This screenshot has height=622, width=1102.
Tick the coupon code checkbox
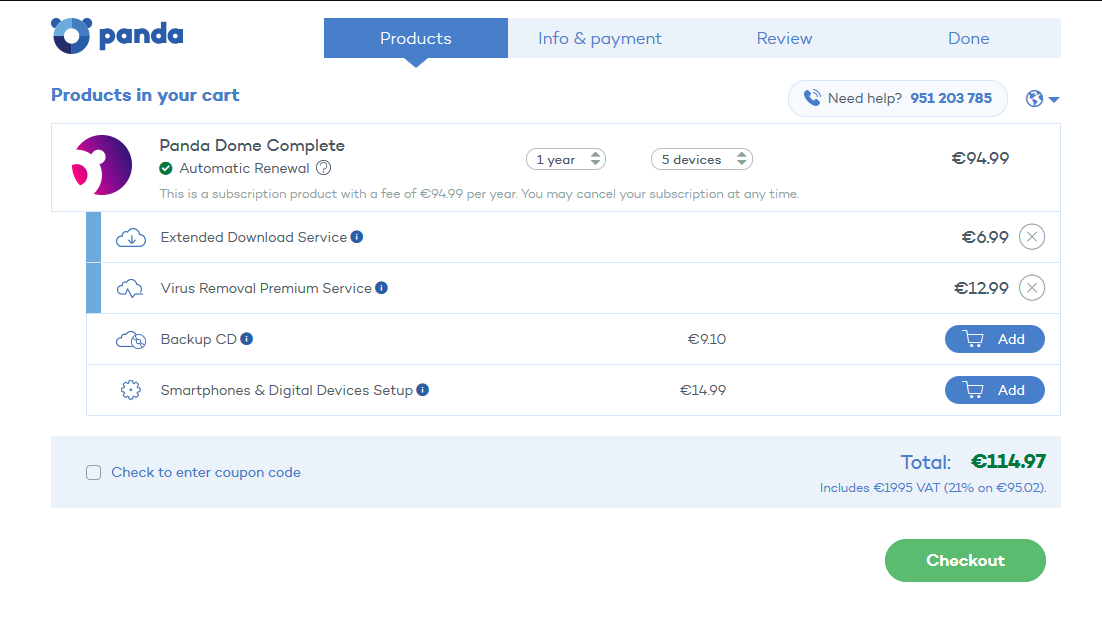[93, 472]
